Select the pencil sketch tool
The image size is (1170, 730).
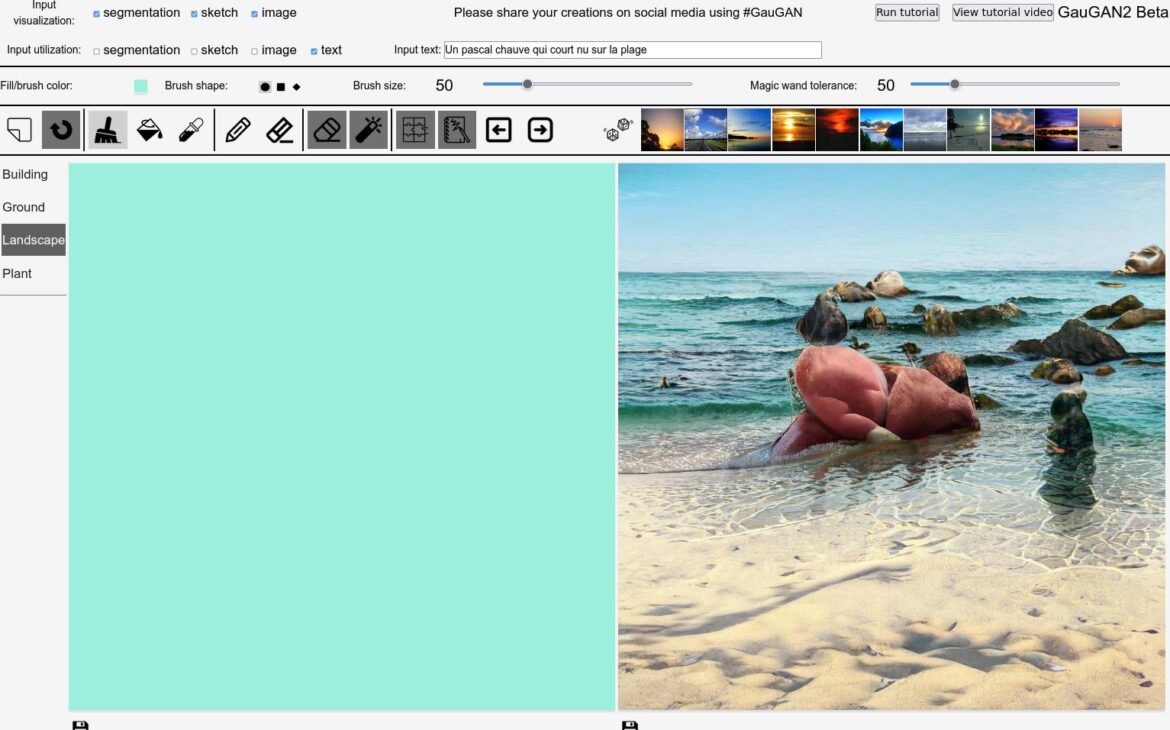coord(238,130)
